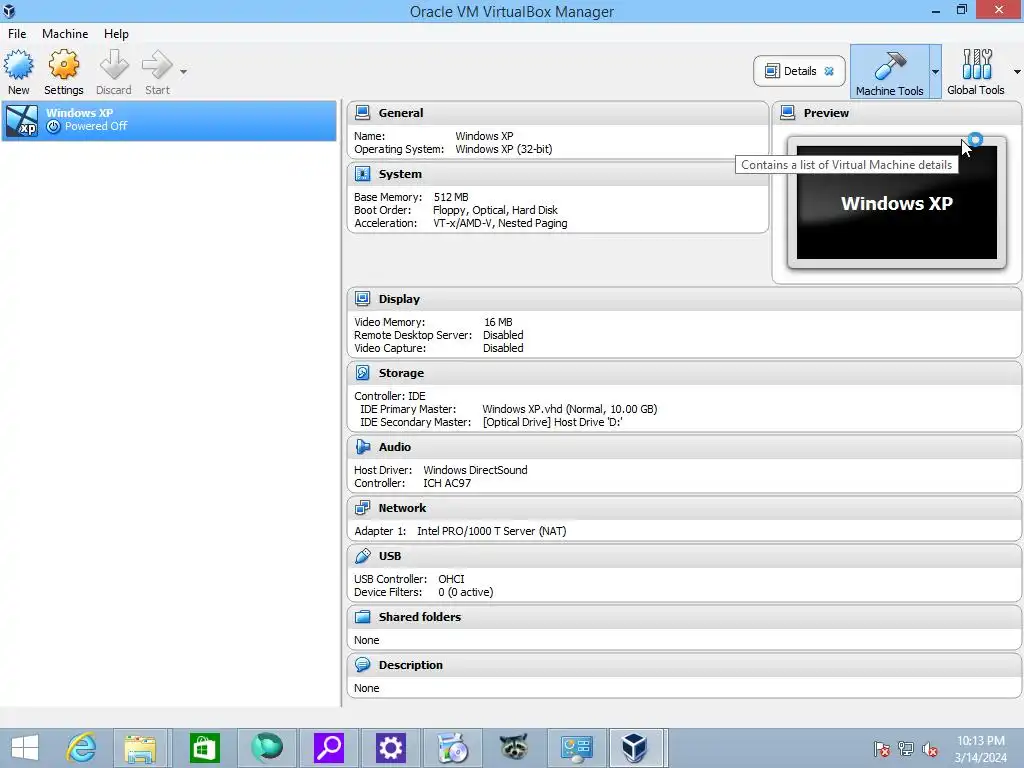Click the purple Search taskbar icon

328,748
